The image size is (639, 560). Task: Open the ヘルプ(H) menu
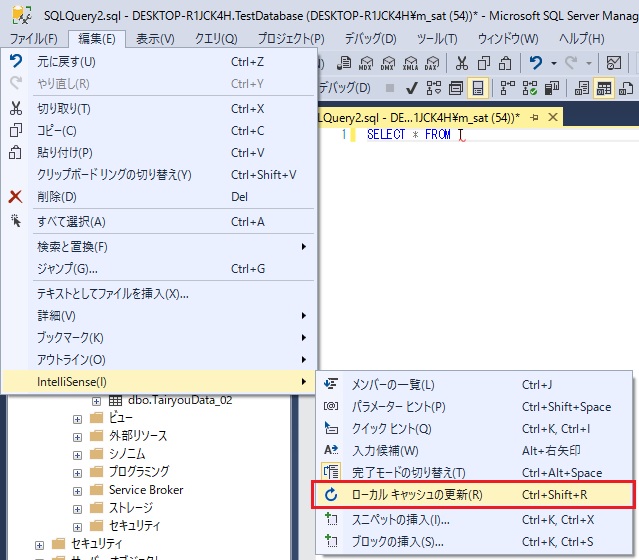click(582, 39)
